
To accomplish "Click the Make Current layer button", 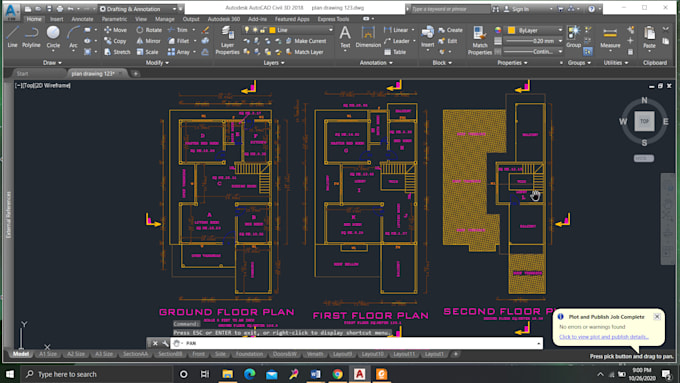I will click(306, 41).
